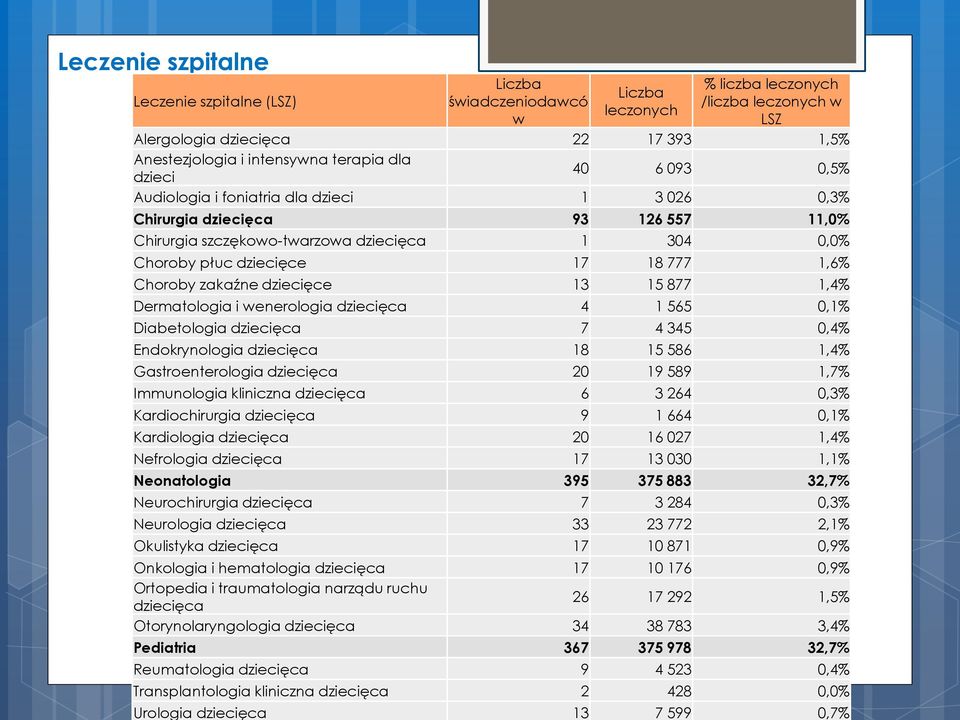Screen dimensions: 960x720
Task: Click the percentage '2,1%'
Action: [x=833, y=525]
